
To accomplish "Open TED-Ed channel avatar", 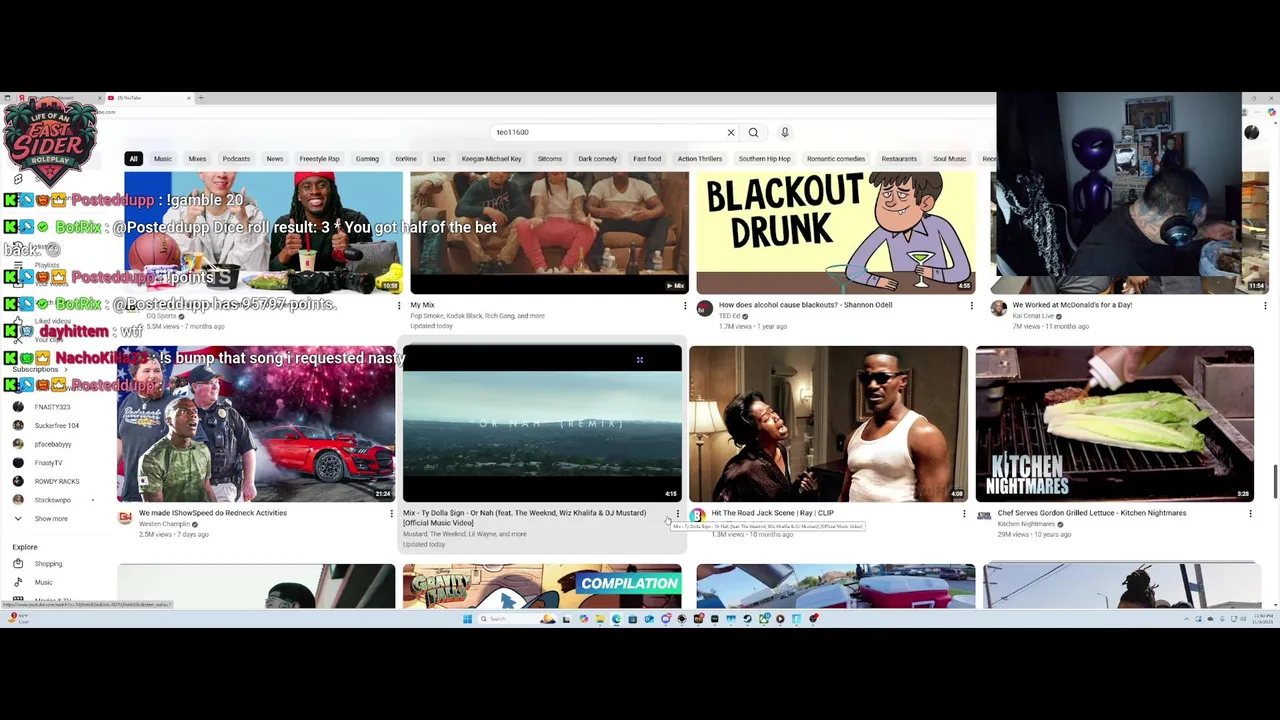I will point(704,308).
